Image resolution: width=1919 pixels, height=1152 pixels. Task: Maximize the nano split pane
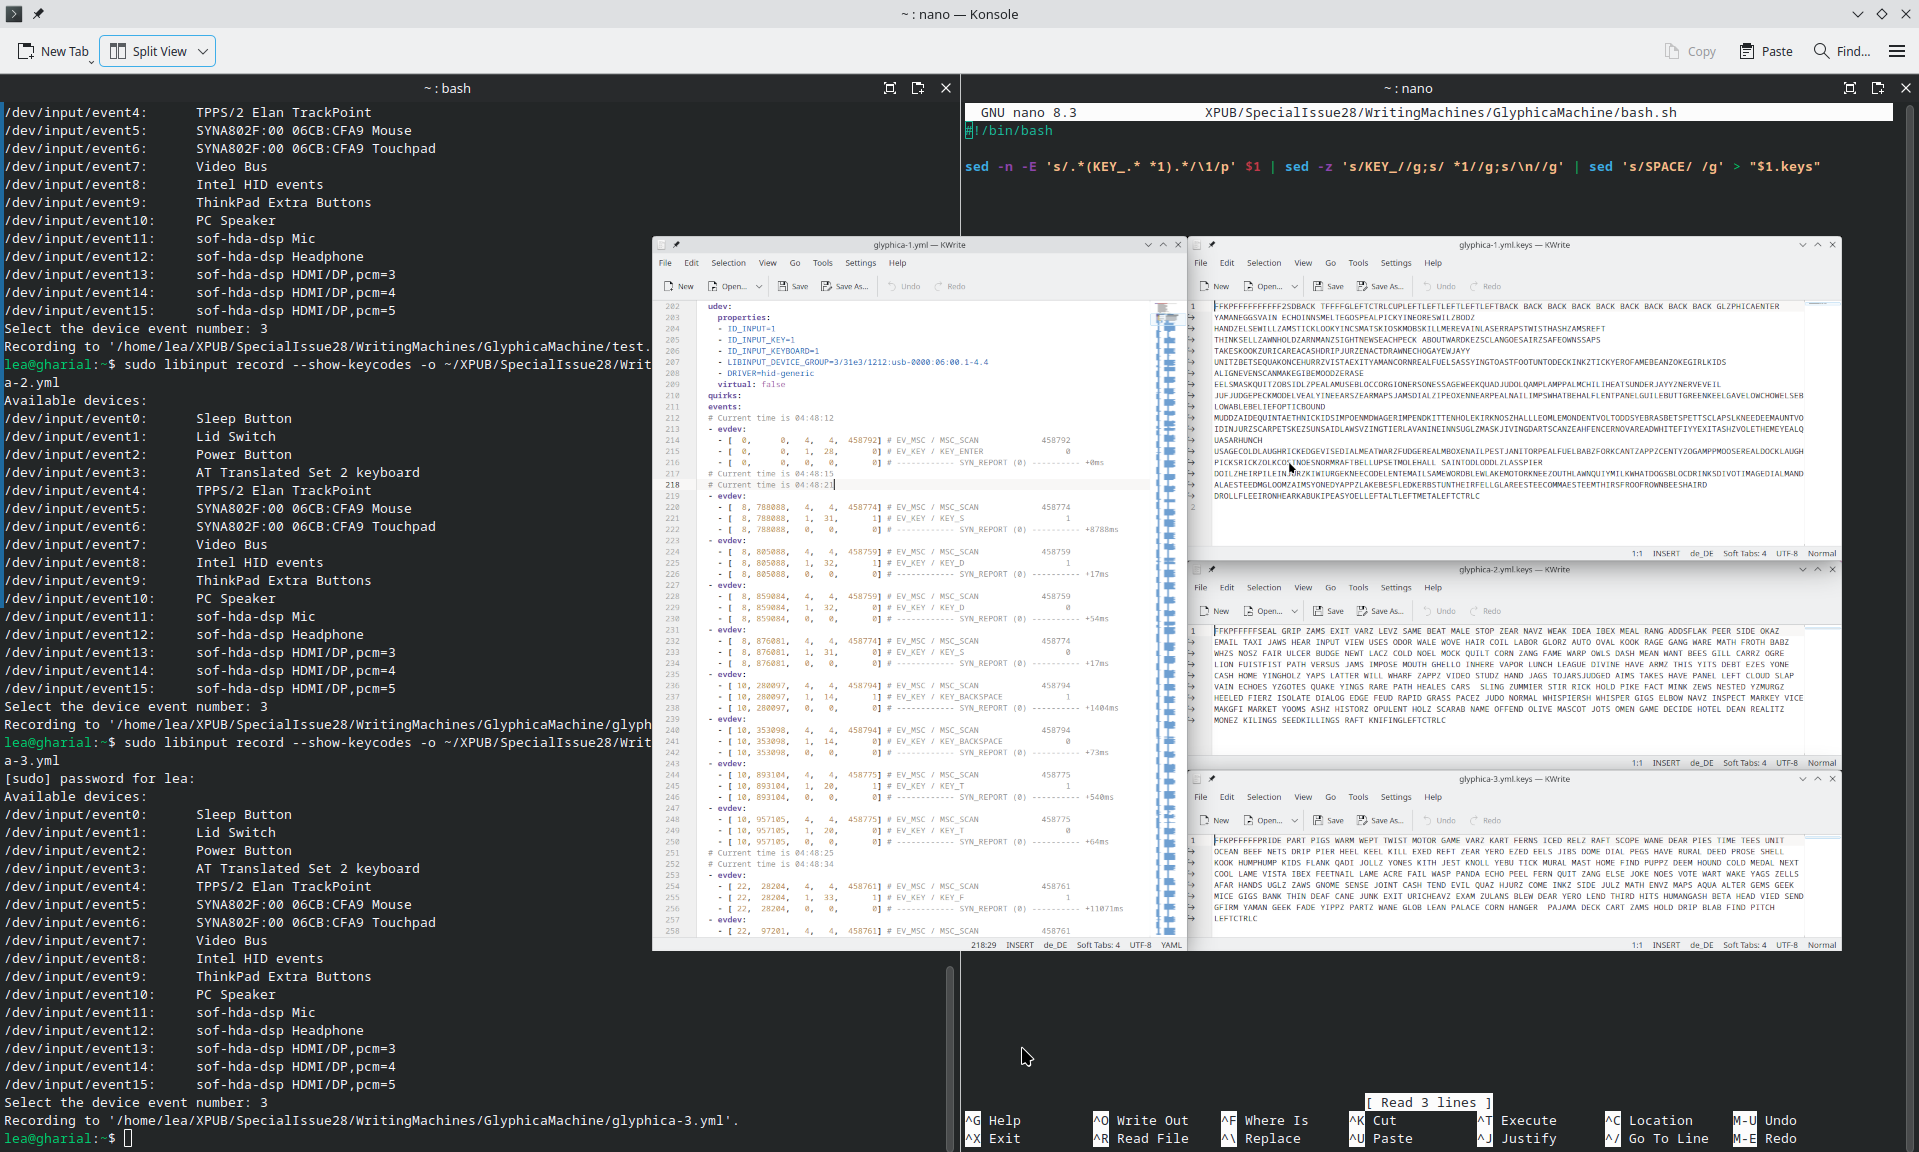pos(1850,88)
